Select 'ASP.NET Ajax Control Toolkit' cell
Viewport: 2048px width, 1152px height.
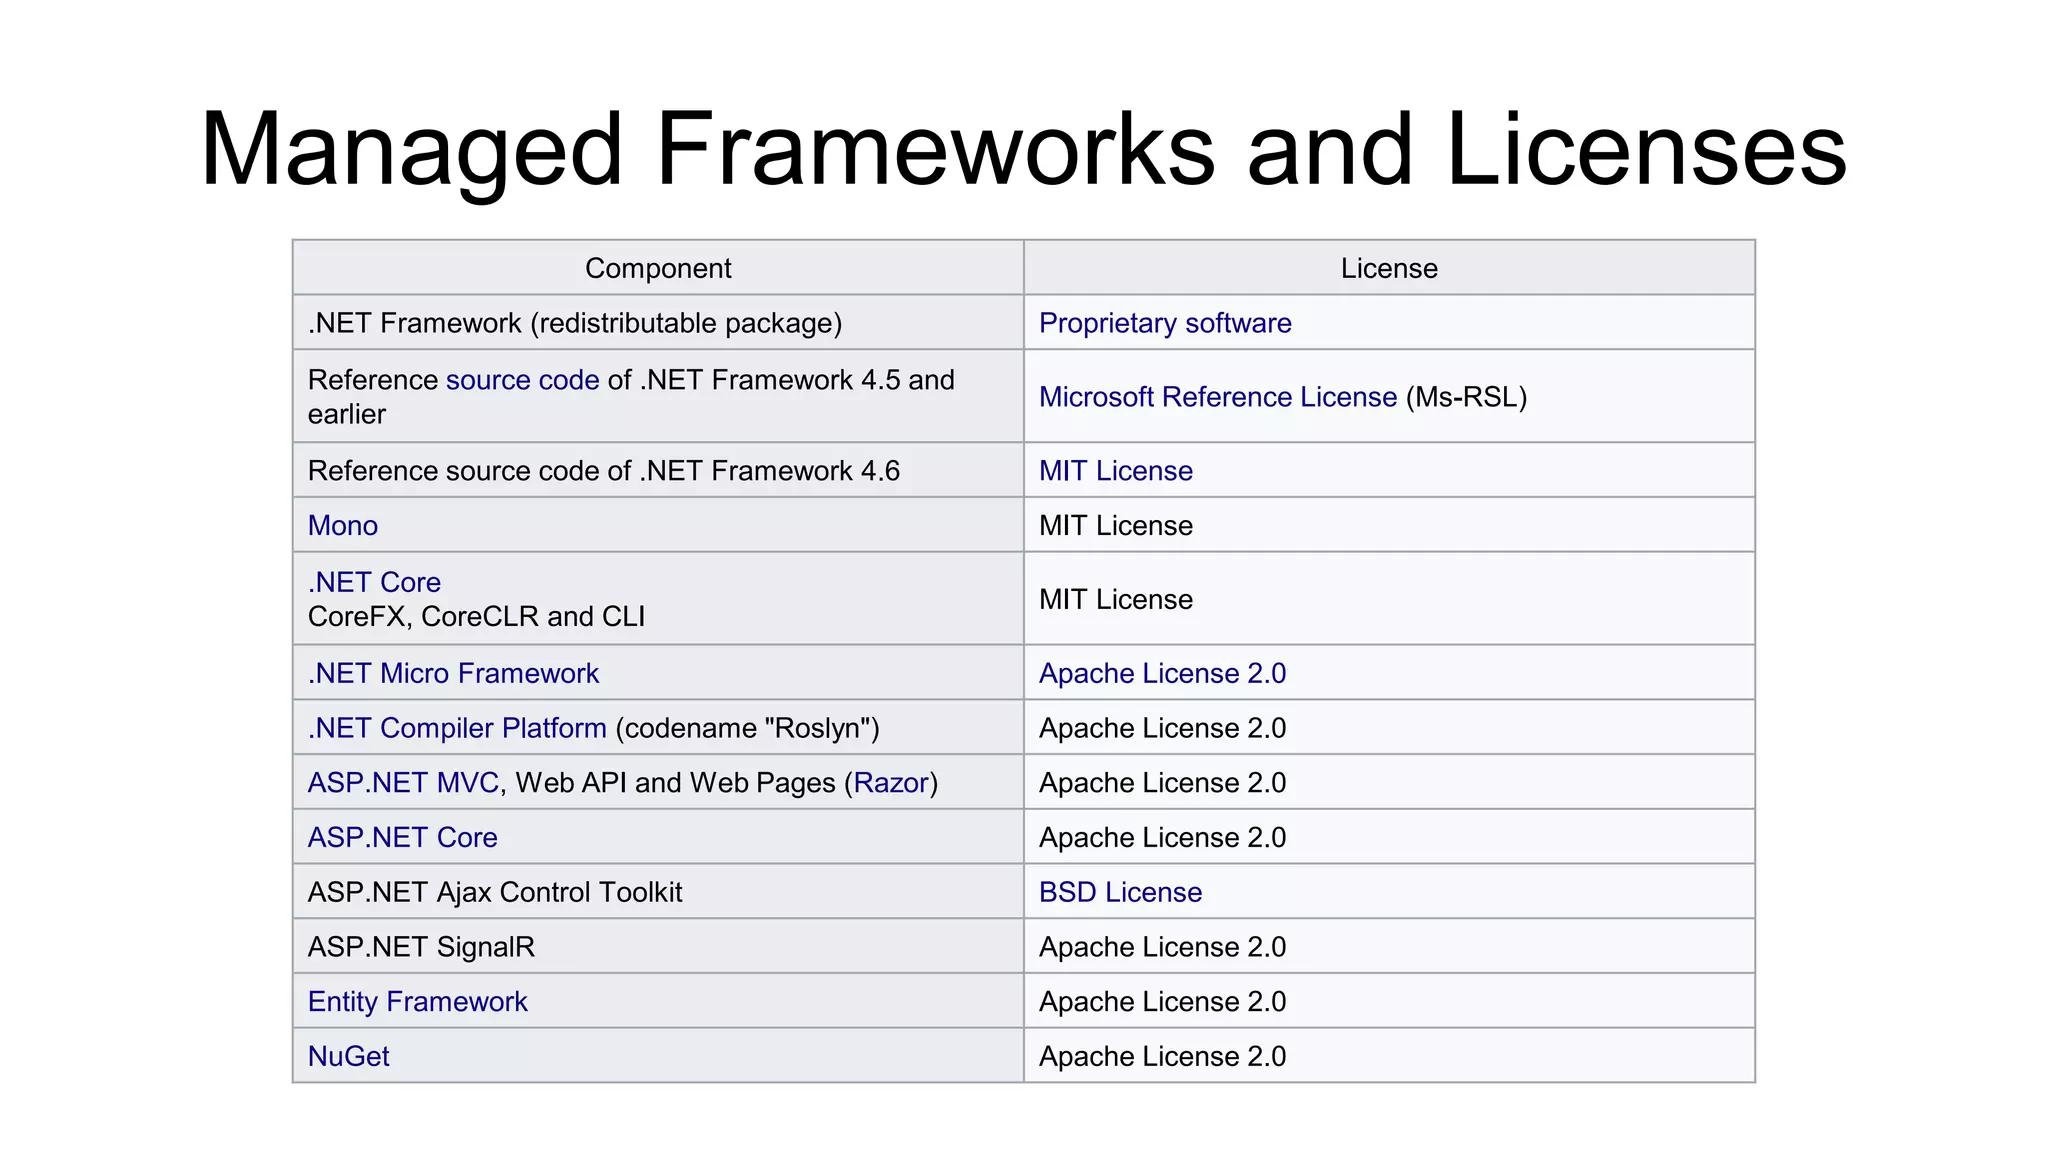pyautogui.click(x=658, y=892)
